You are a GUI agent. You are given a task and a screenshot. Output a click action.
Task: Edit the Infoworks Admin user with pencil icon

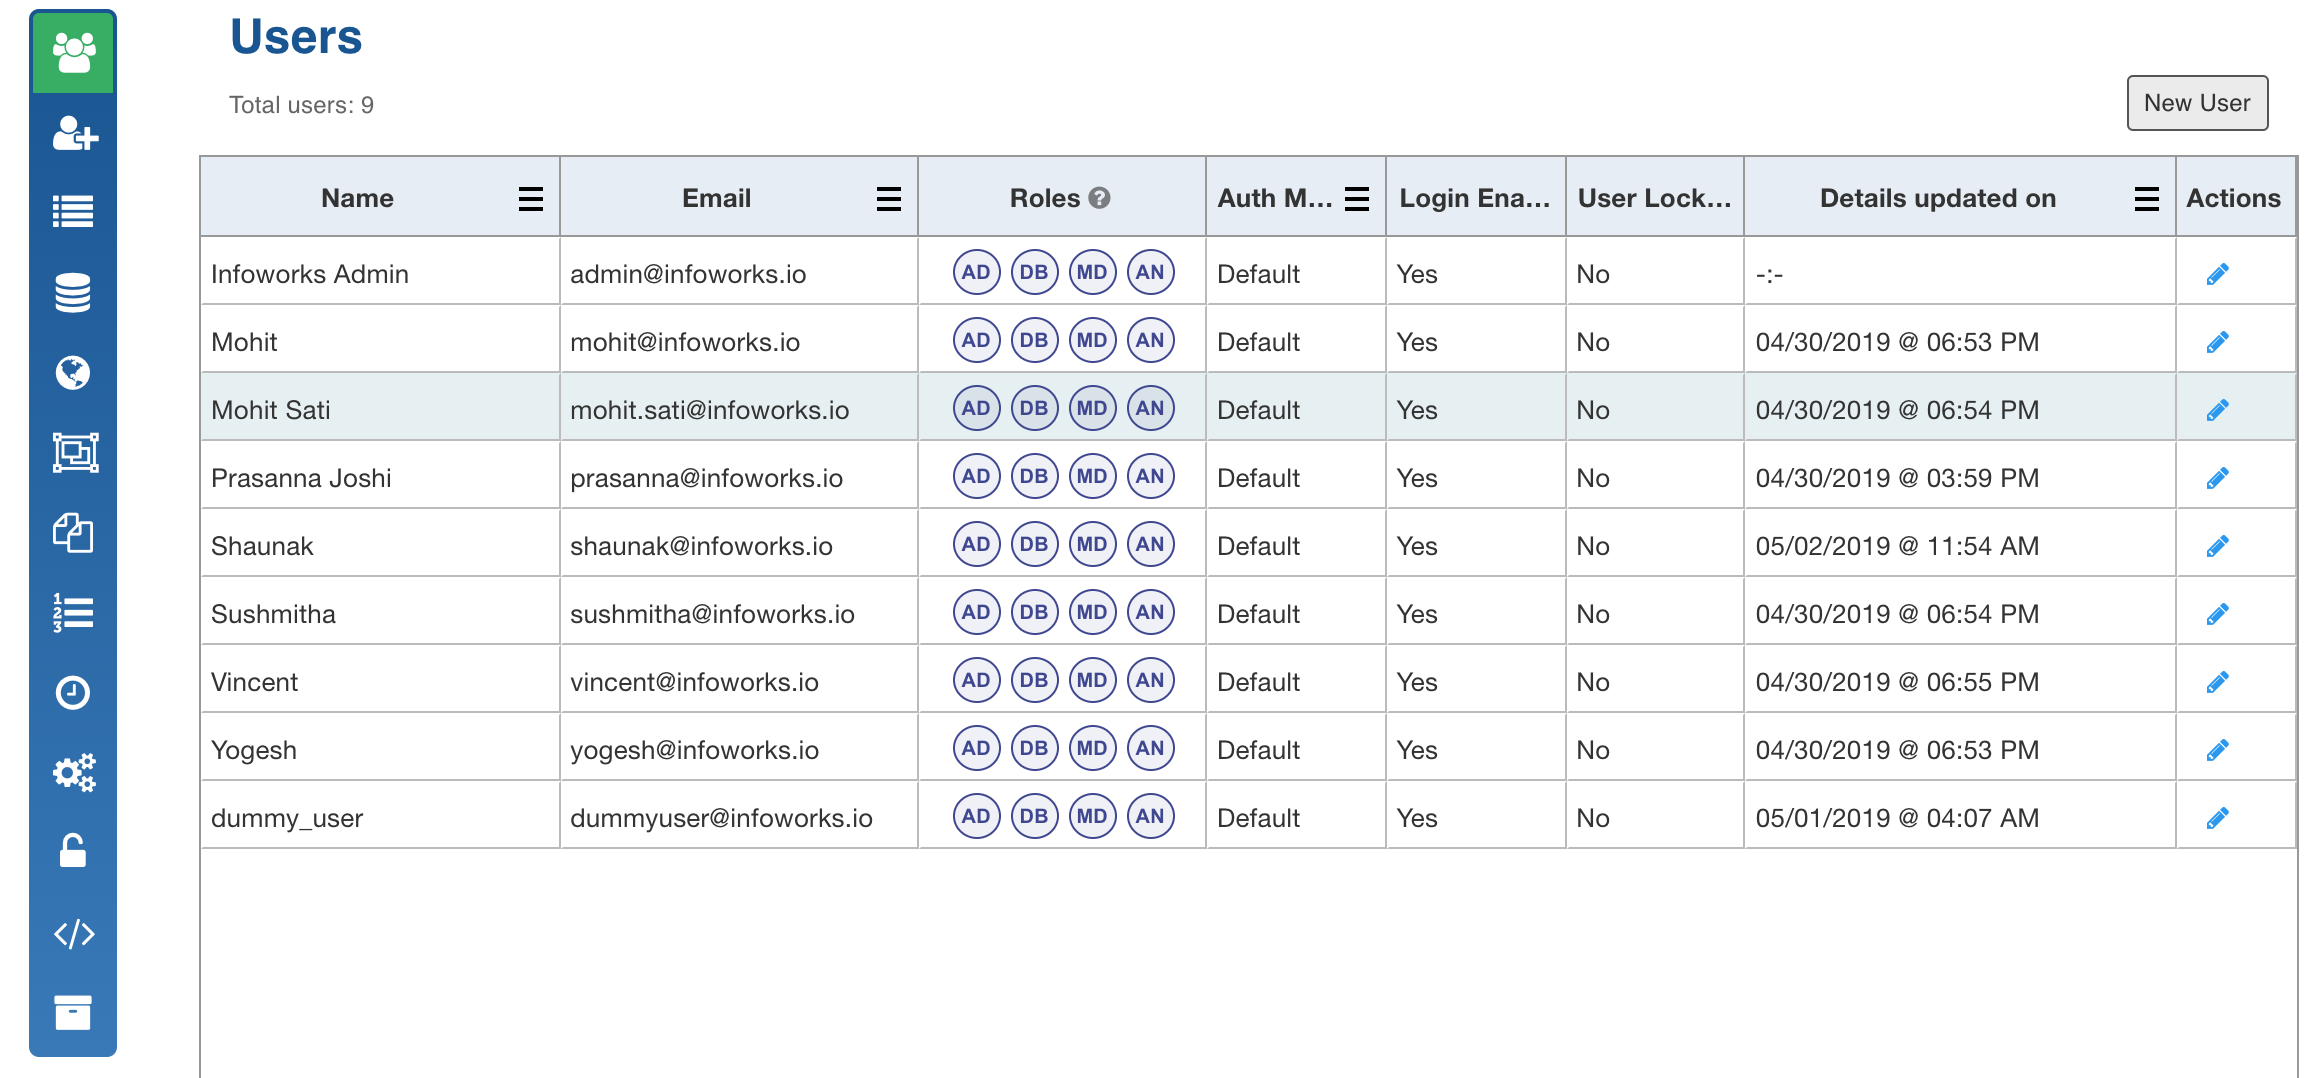[2217, 274]
